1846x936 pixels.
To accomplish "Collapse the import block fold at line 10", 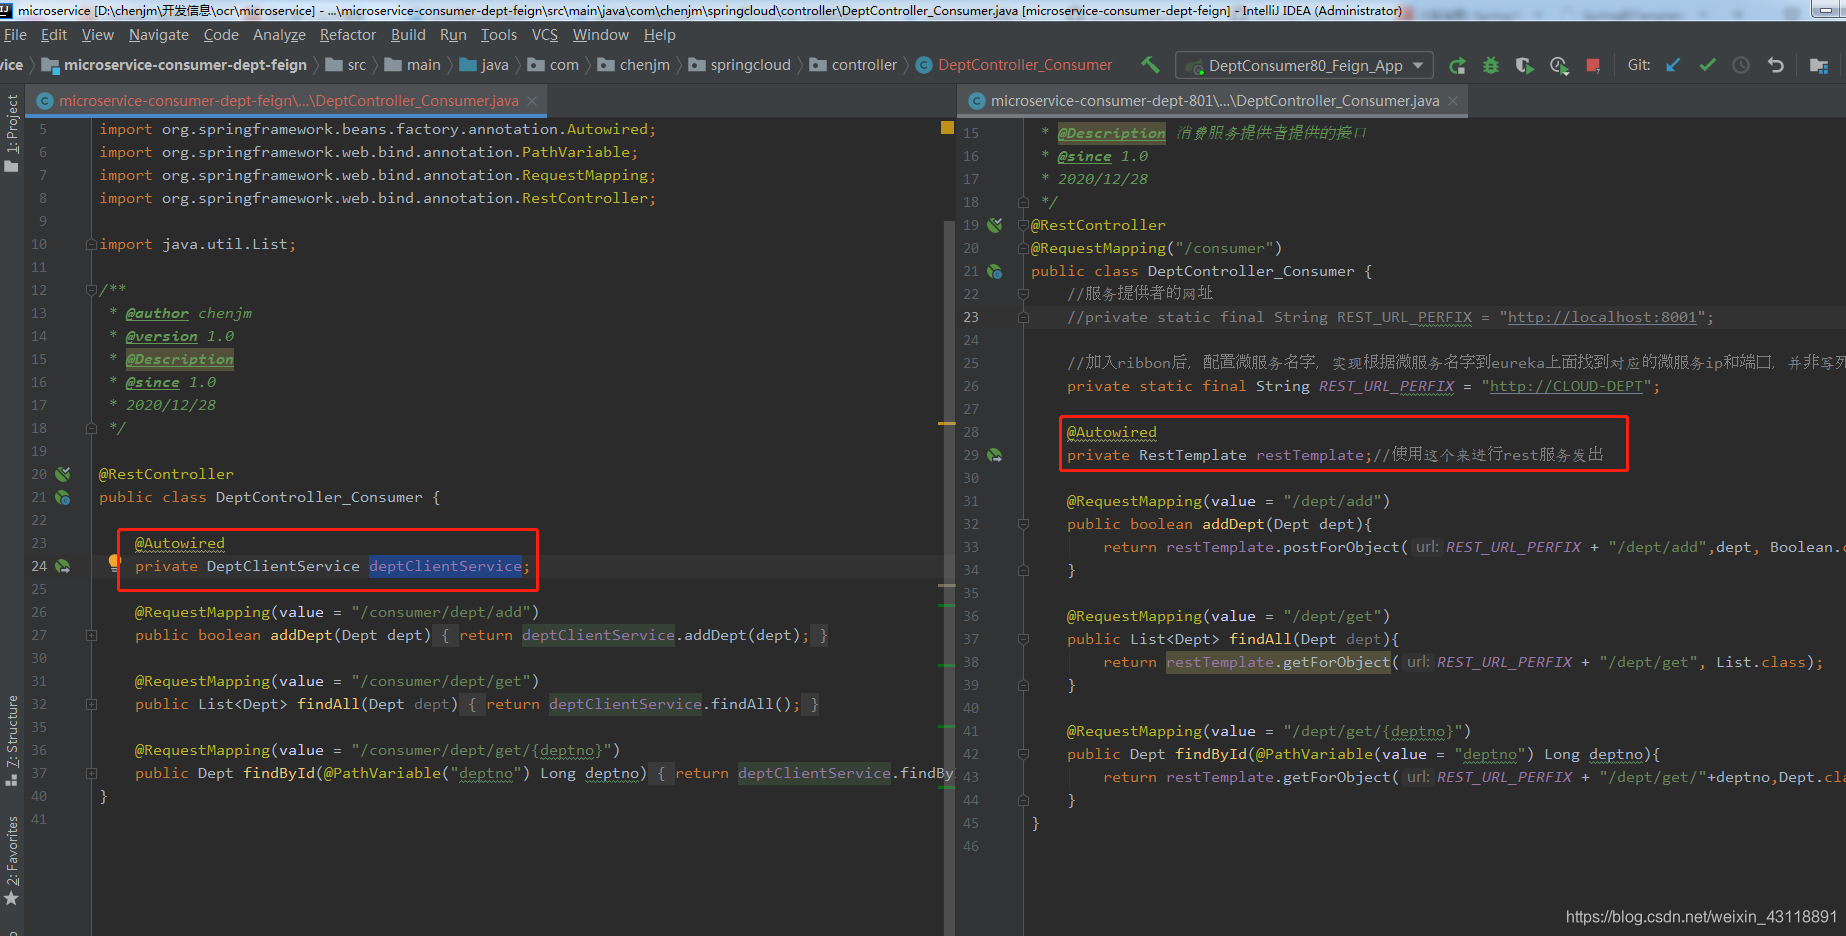I will coord(91,244).
